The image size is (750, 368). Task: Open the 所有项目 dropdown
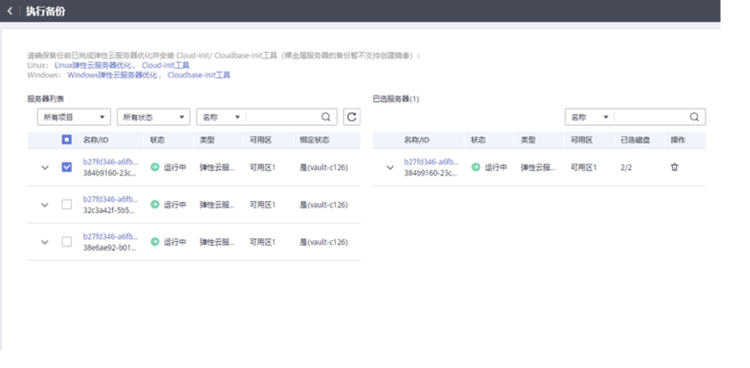click(x=74, y=117)
